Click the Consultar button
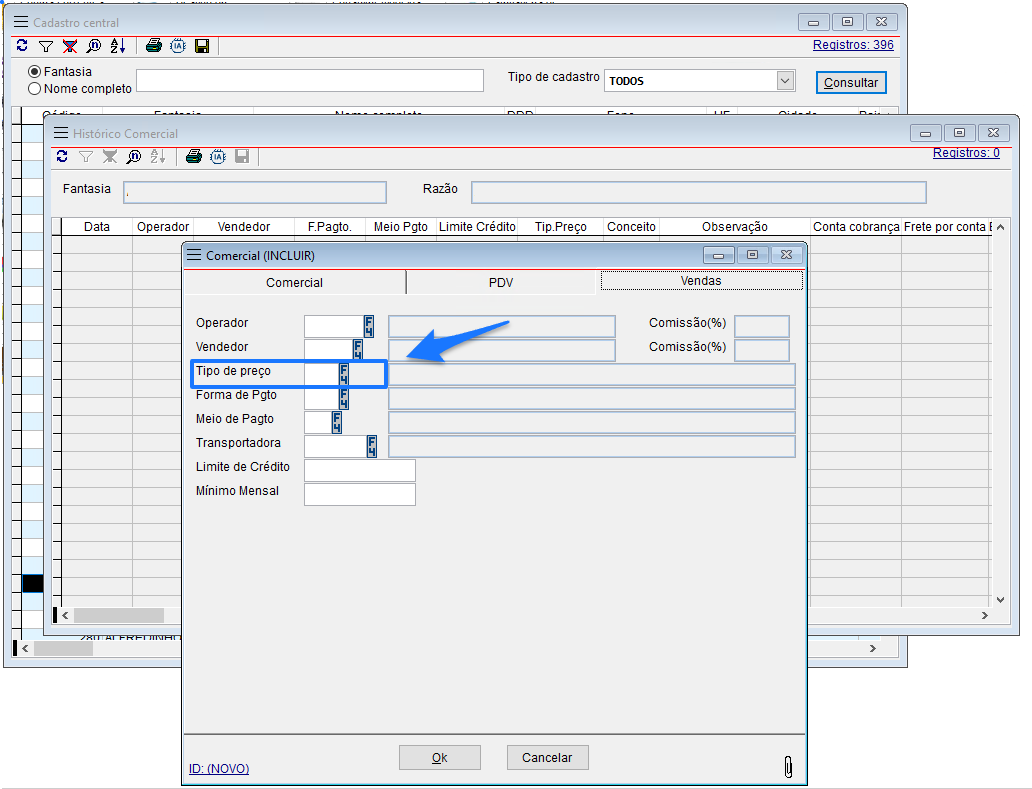The height and width of the screenshot is (789, 1032). 851,83
